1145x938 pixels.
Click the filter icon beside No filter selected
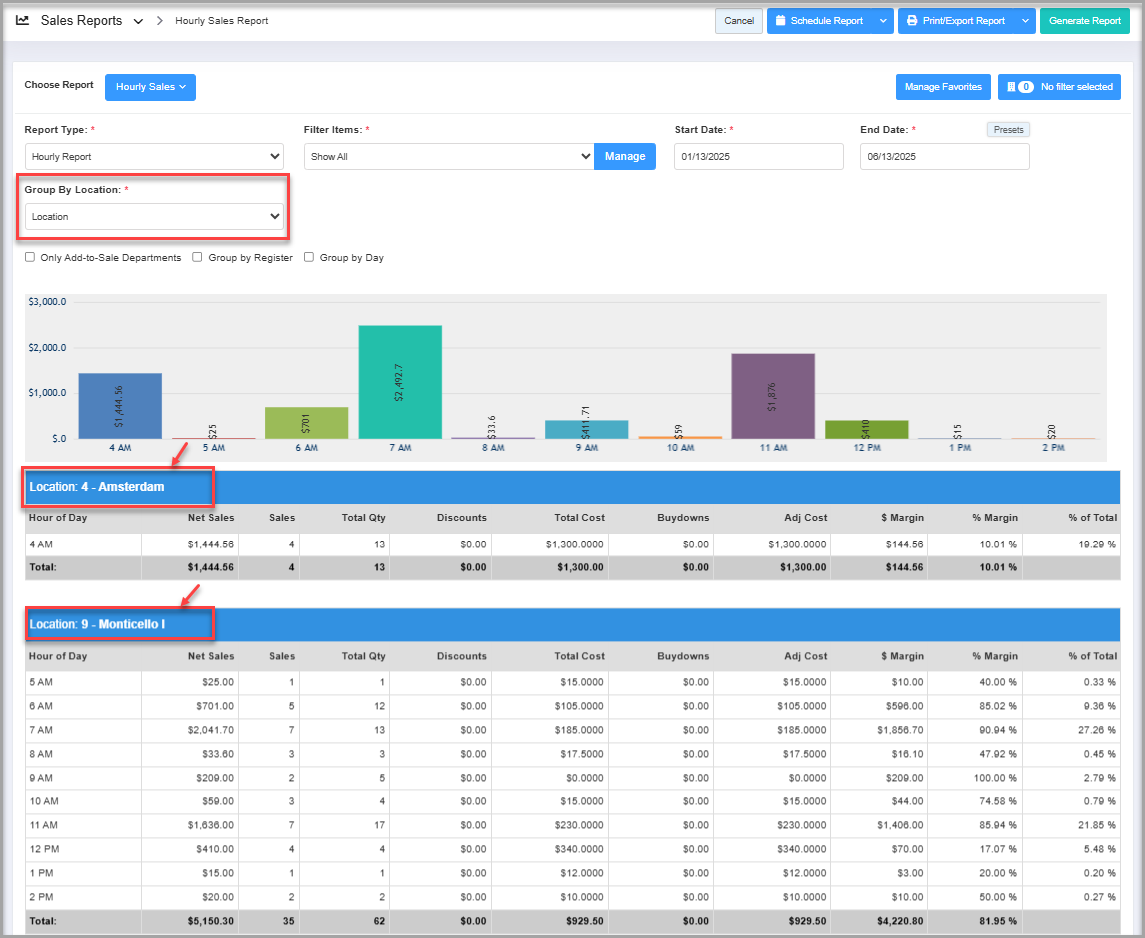(x=1011, y=87)
